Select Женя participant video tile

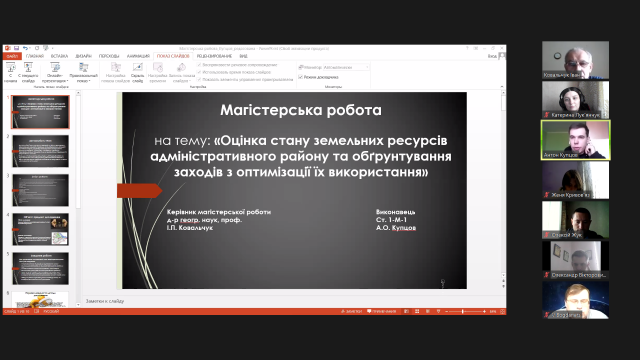coord(575,180)
